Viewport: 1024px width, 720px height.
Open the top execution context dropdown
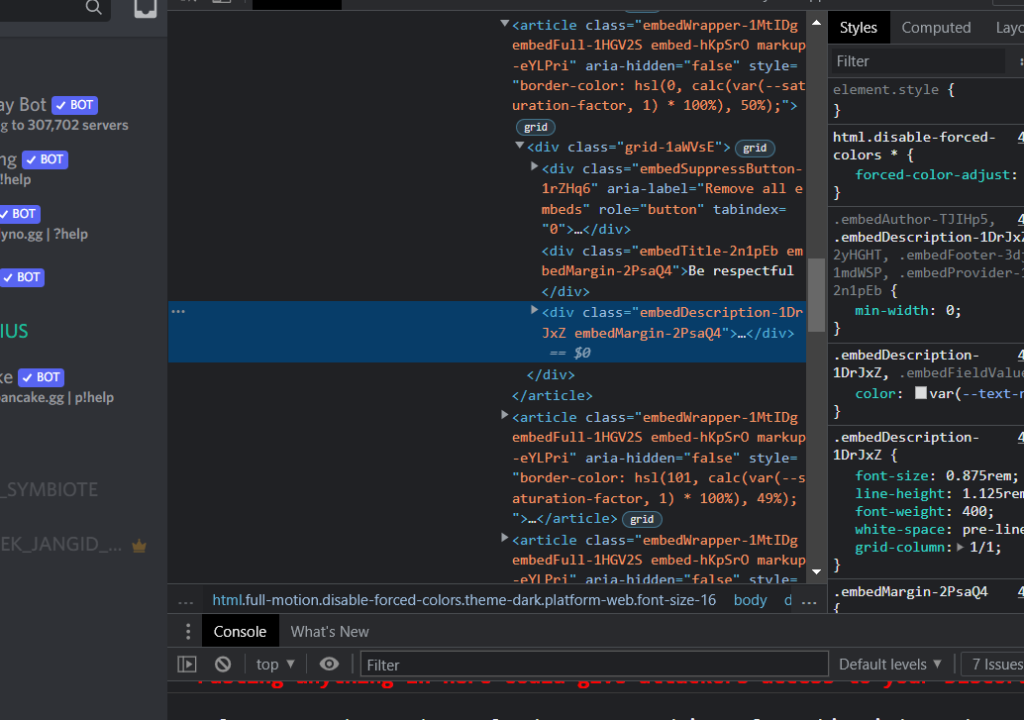(275, 664)
